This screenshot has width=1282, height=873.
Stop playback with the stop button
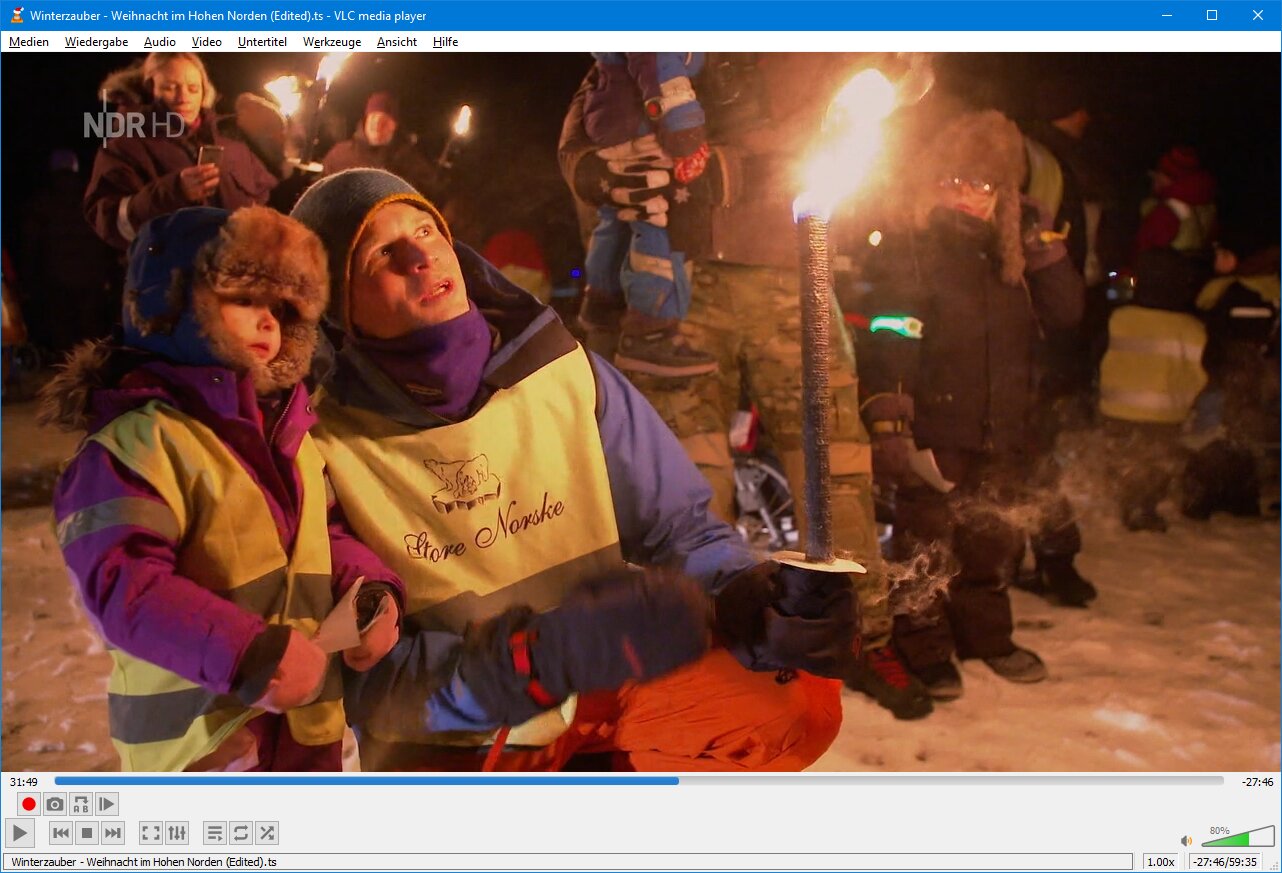(x=87, y=833)
